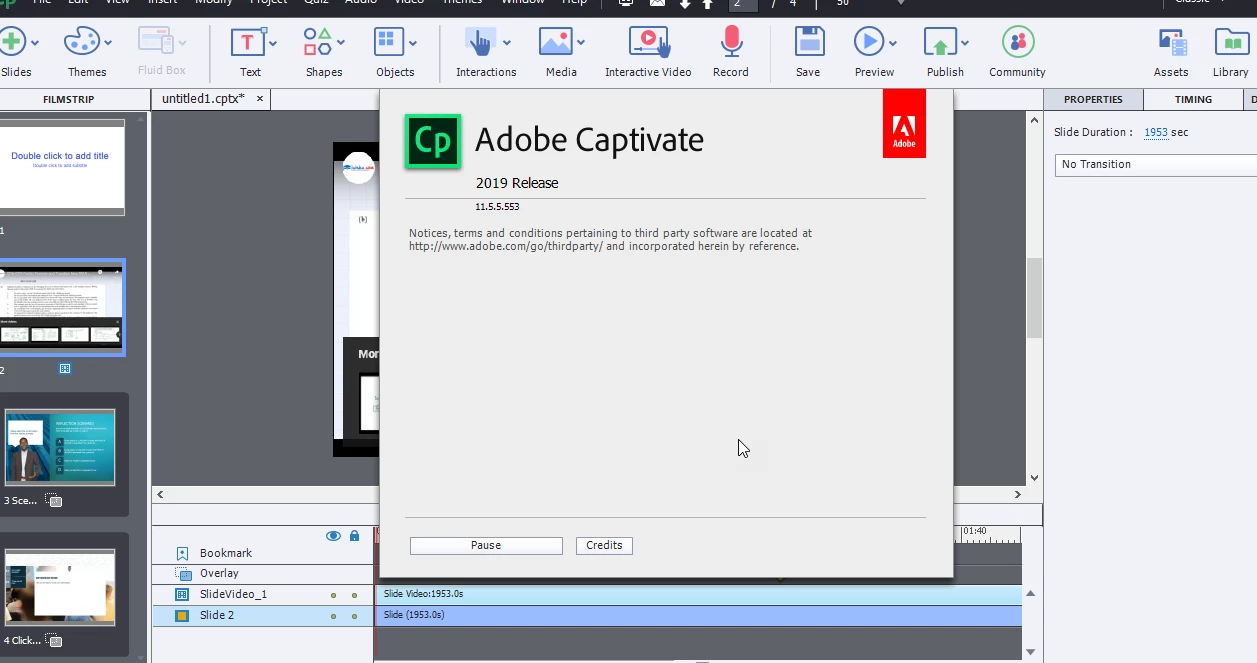Screen dimensions: 1257x663
Task: Toggle all layers visibility eye in timeline header
Action: pyautogui.click(x=333, y=536)
